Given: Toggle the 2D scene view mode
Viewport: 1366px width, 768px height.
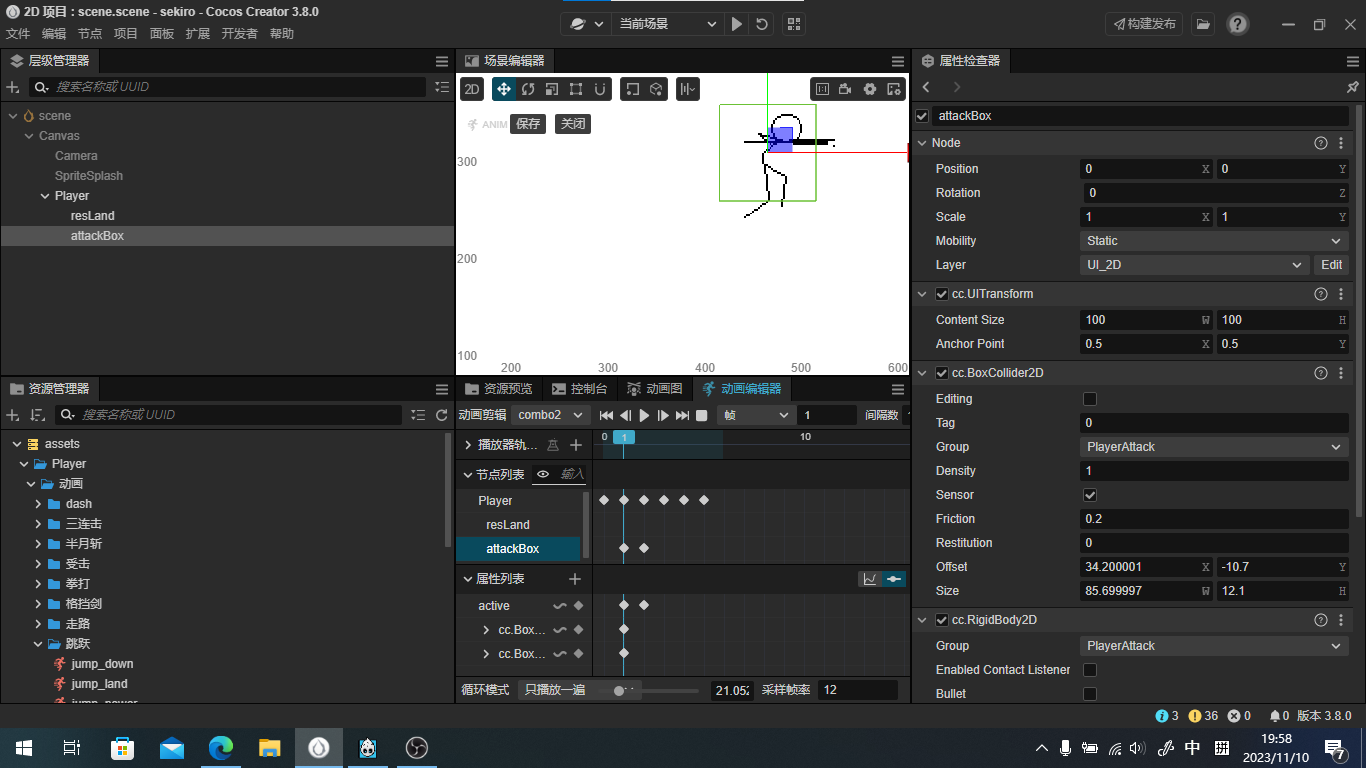Looking at the screenshot, I should tap(472, 89).
